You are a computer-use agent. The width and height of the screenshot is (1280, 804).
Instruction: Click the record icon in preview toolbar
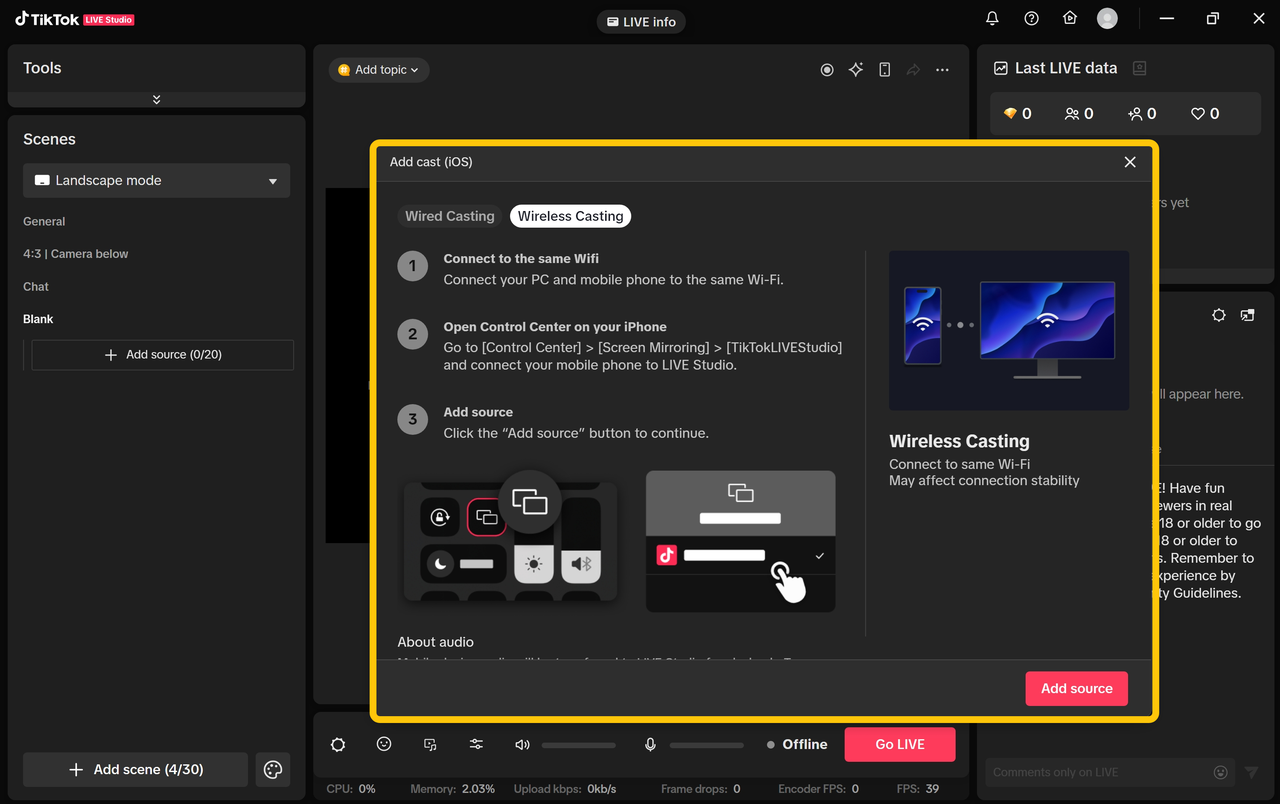827,70
